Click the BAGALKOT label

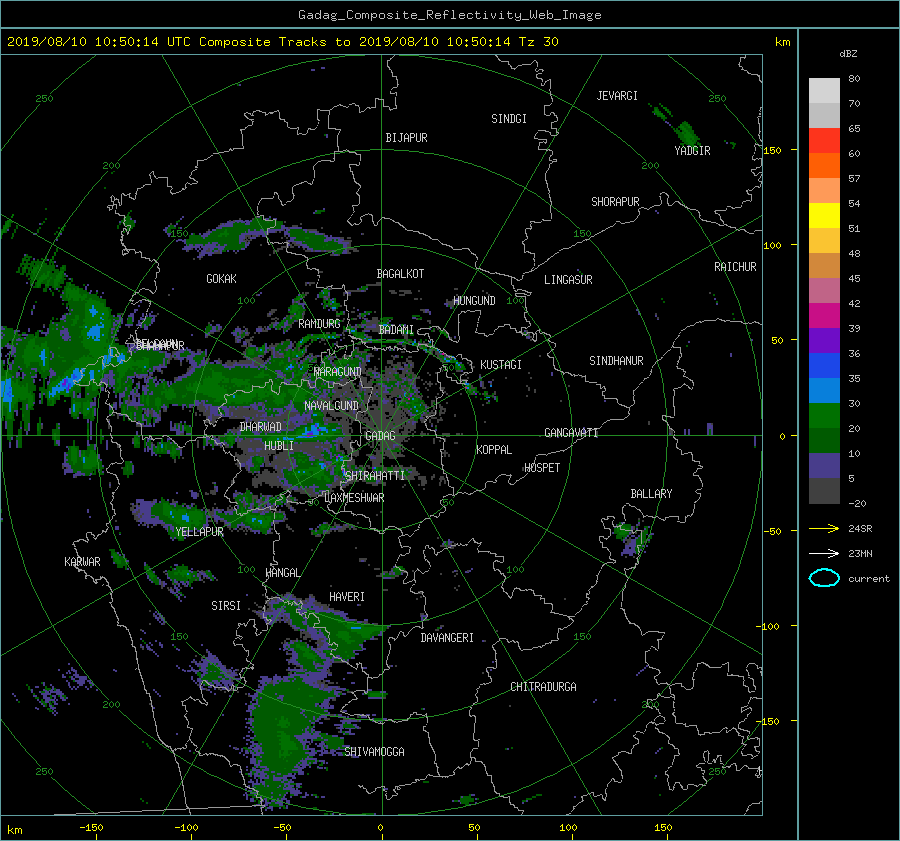(400, 274)
